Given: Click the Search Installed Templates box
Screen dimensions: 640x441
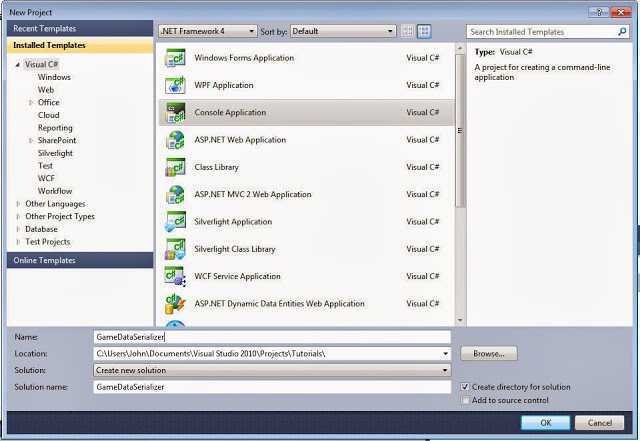Looking at the screenshot, I should (542, 31).
